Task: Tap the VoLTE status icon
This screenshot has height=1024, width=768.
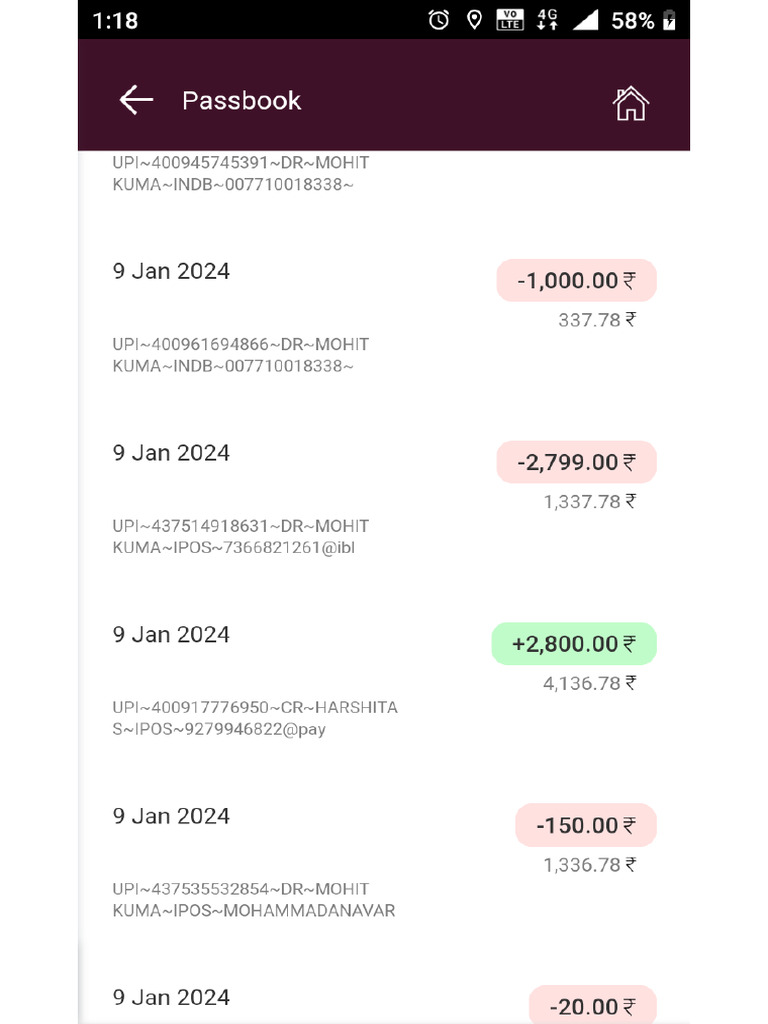Action: (510, 20)
